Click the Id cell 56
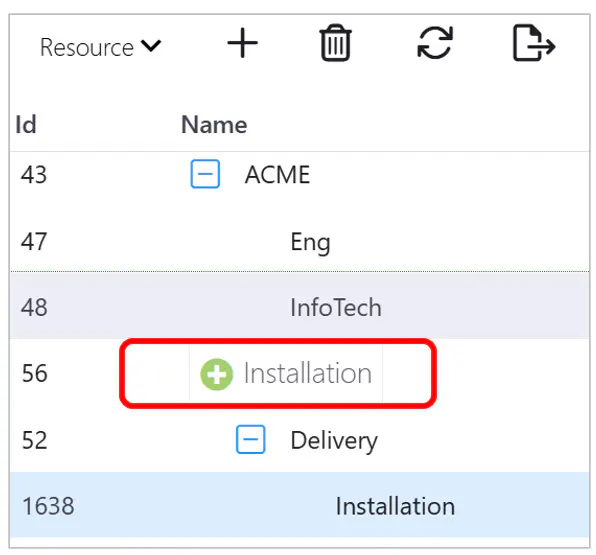 35,373
